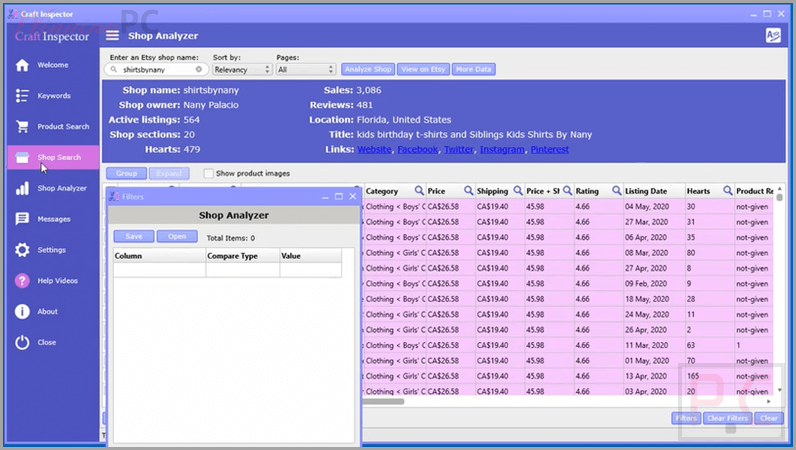The width and height of the screenshot is (796, 450).
Task: Select the hearts cell showing 165
Action: coord(710,376)
